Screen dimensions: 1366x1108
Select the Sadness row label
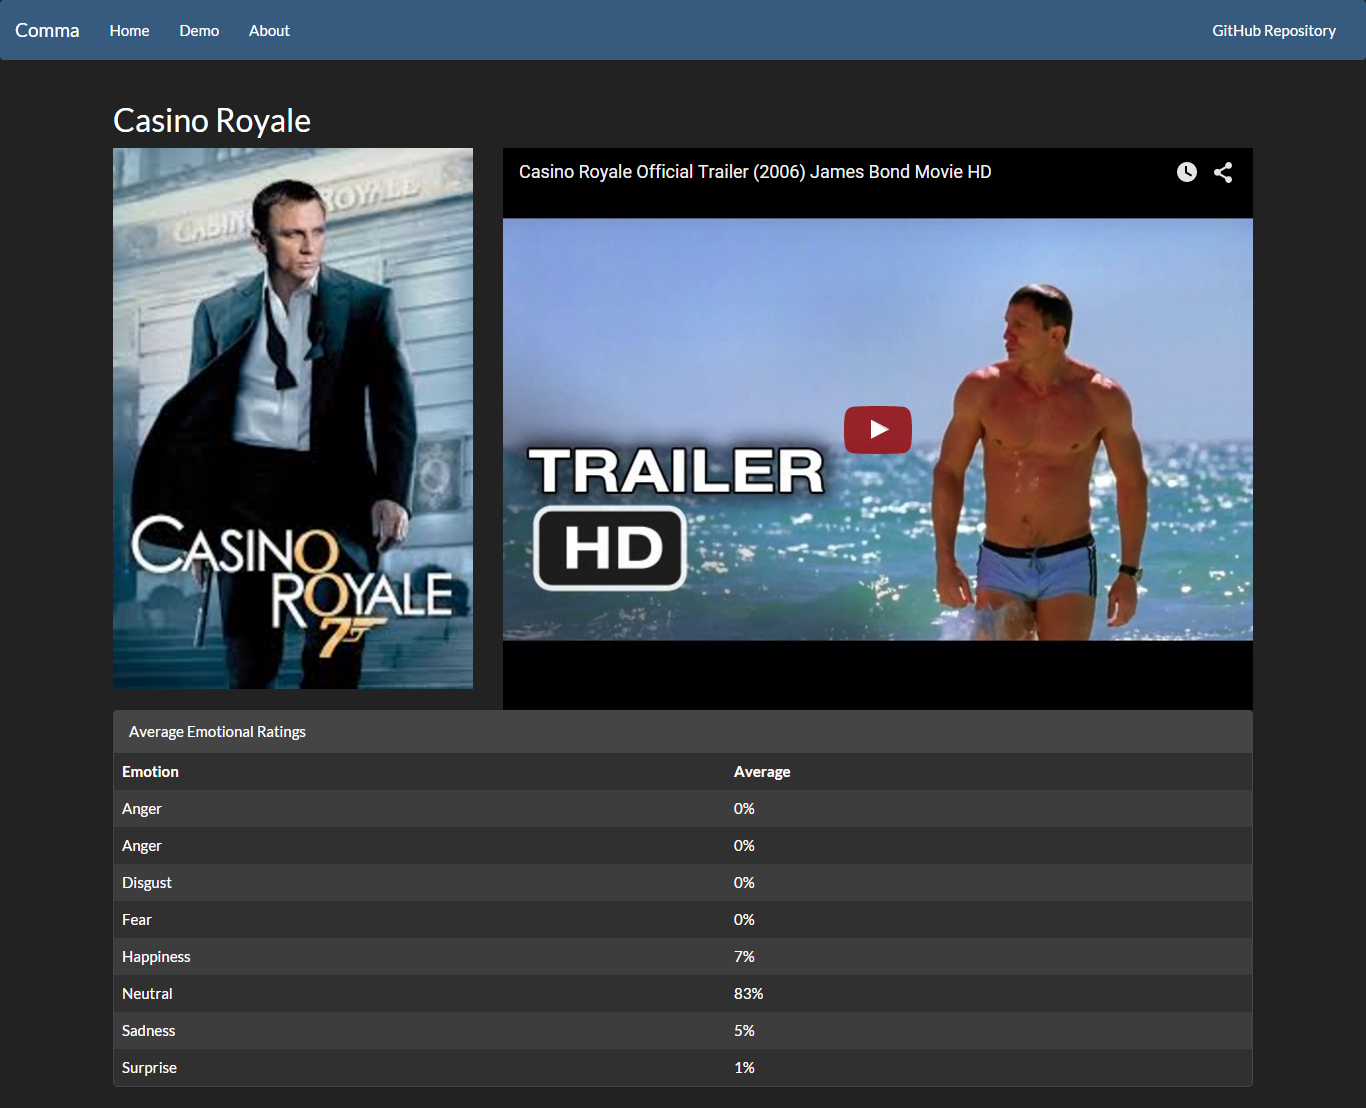coord(148,1031)
